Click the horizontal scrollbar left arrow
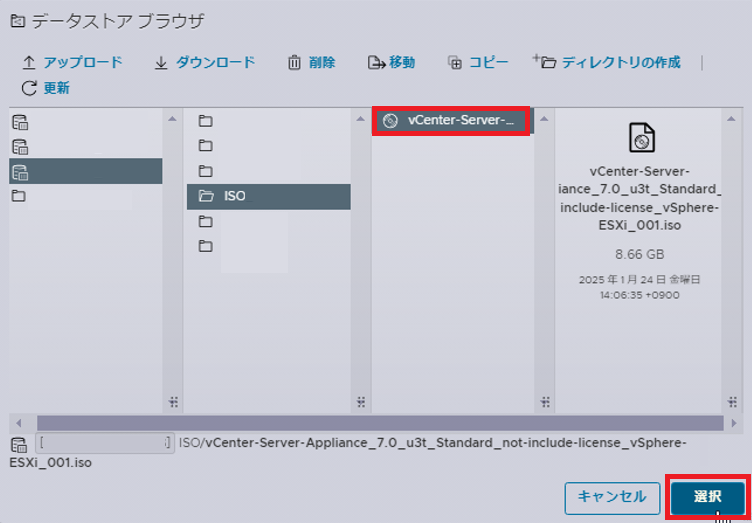Image resolution: width=752 pixels, height=523 pixels. pyautogui.click(x=19, y=423)
